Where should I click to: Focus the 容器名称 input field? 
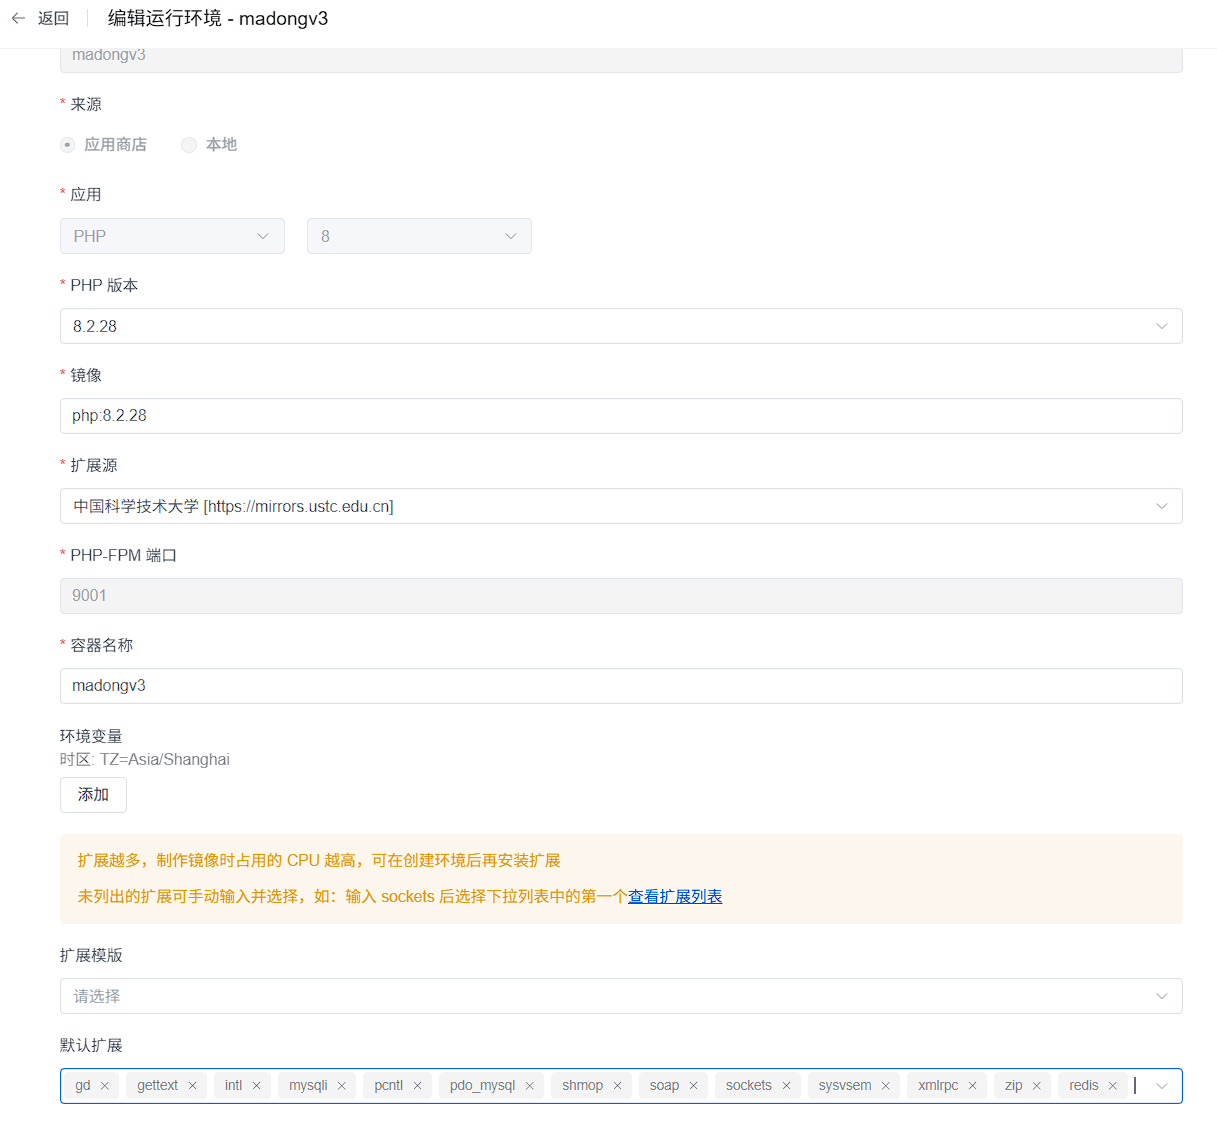point(620,686)
